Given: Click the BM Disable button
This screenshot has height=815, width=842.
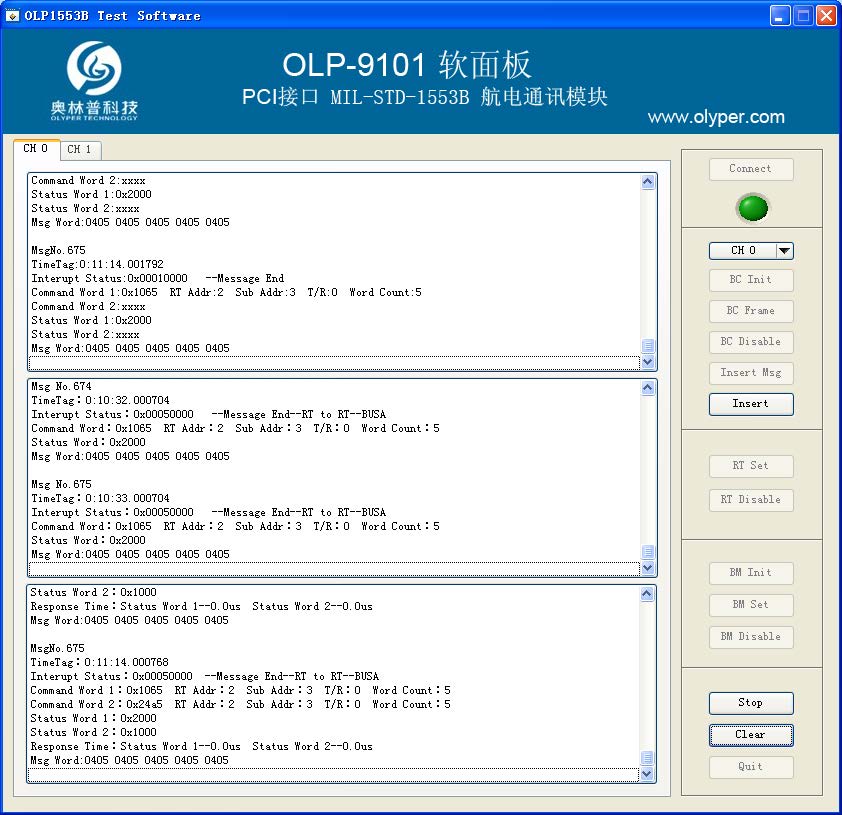Looking at the screenshot, I should pos(751,637).
